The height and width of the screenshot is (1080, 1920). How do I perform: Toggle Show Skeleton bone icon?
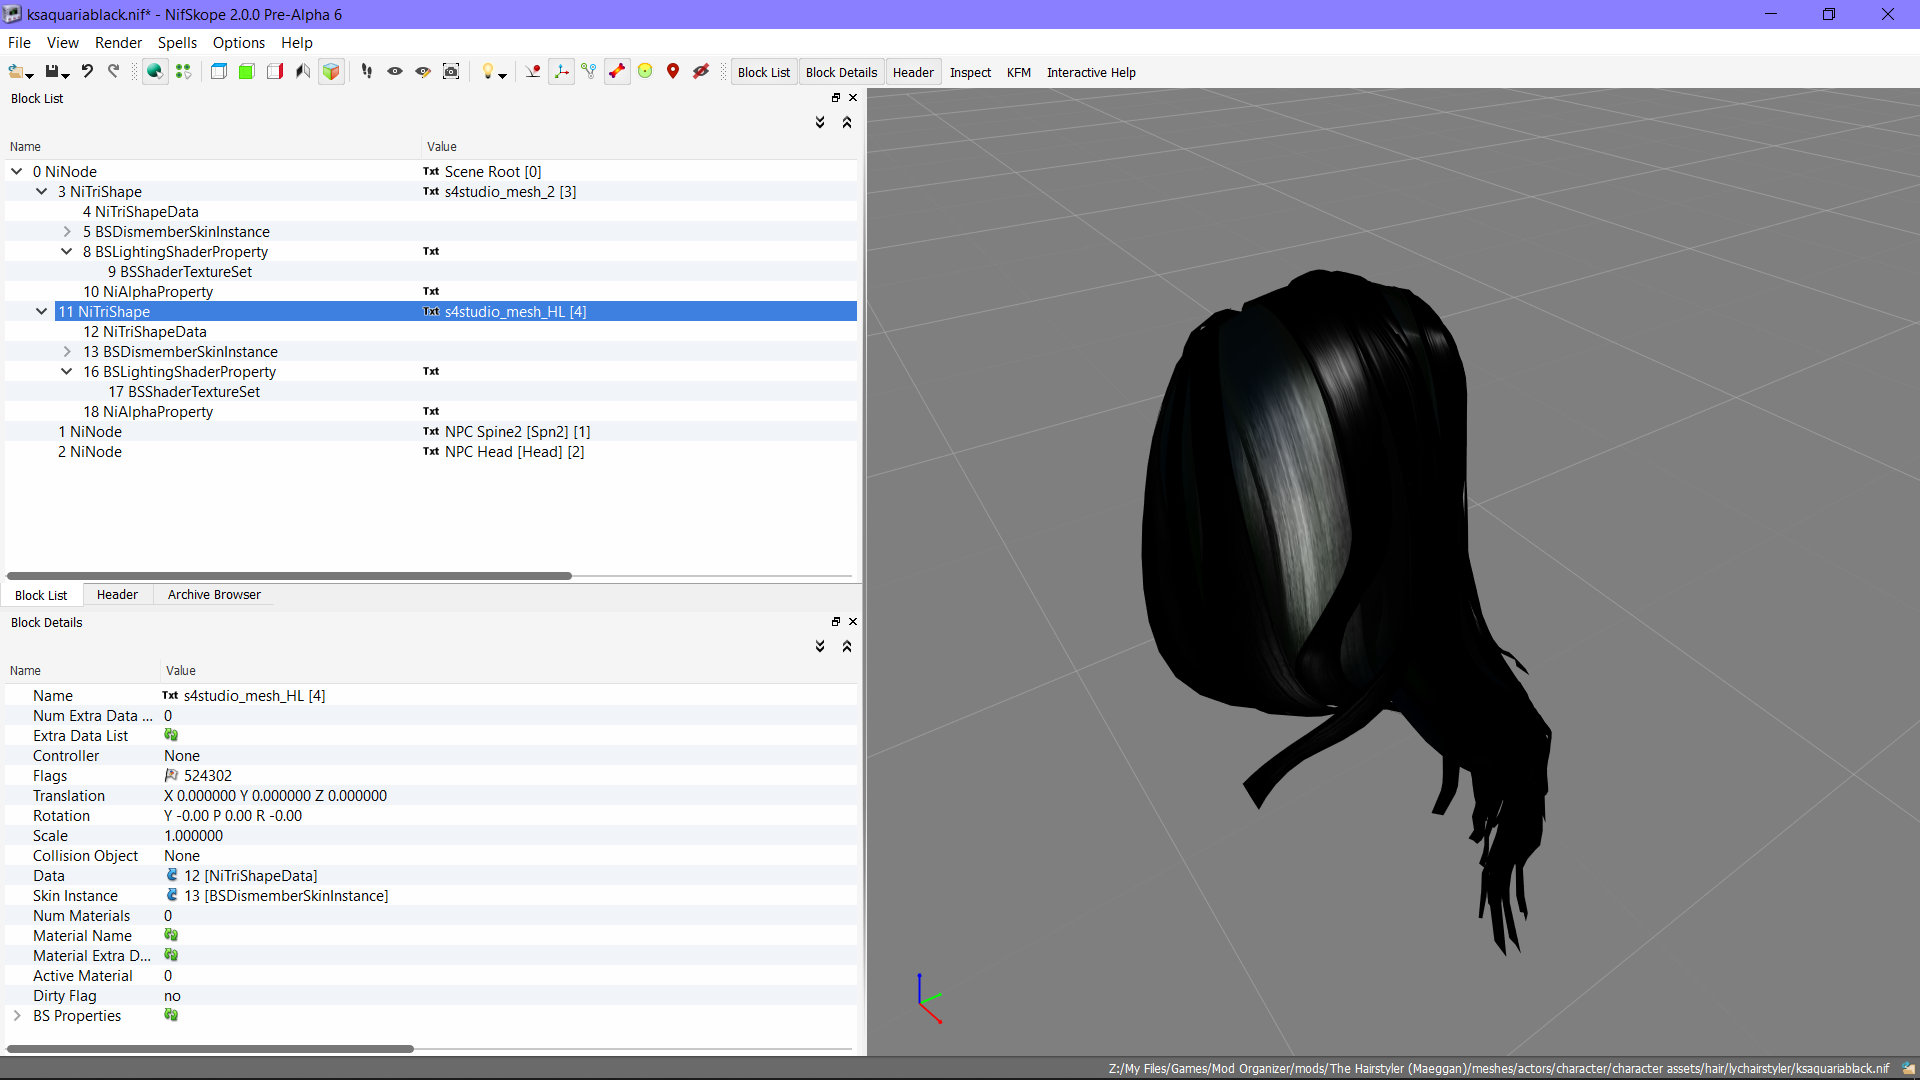click(617, 71)
